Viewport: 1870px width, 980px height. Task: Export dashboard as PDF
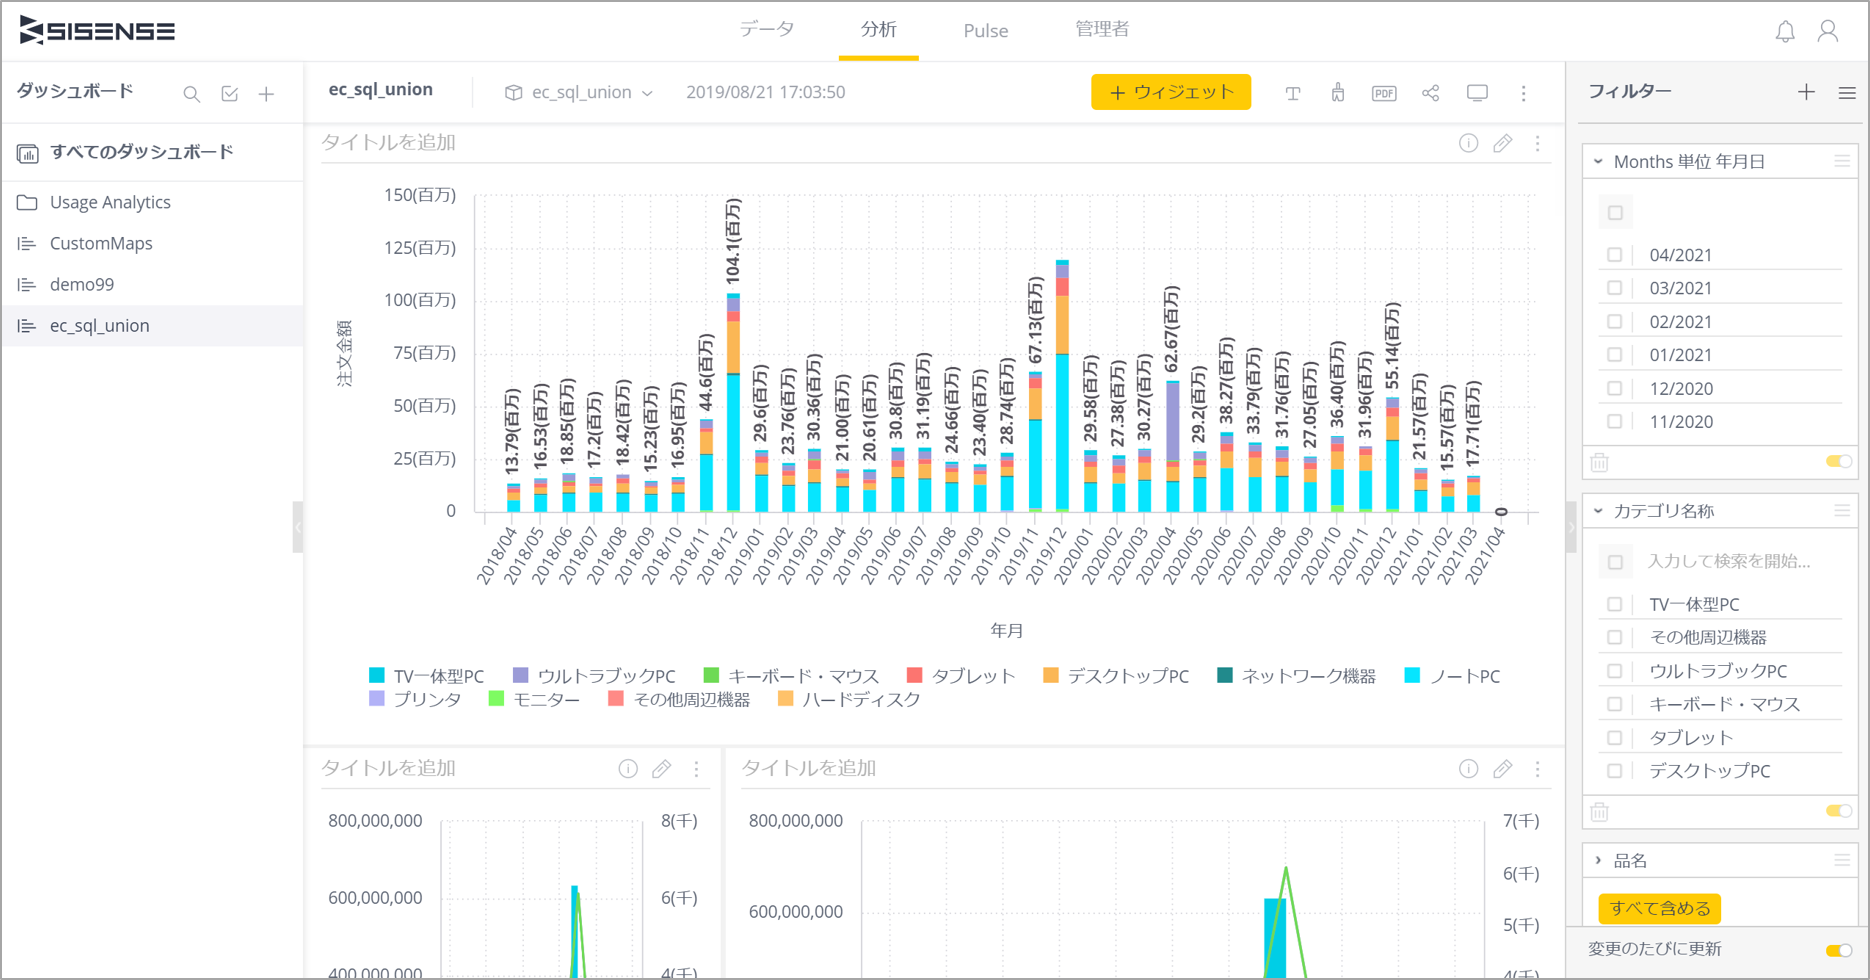tap(1384, 93)
